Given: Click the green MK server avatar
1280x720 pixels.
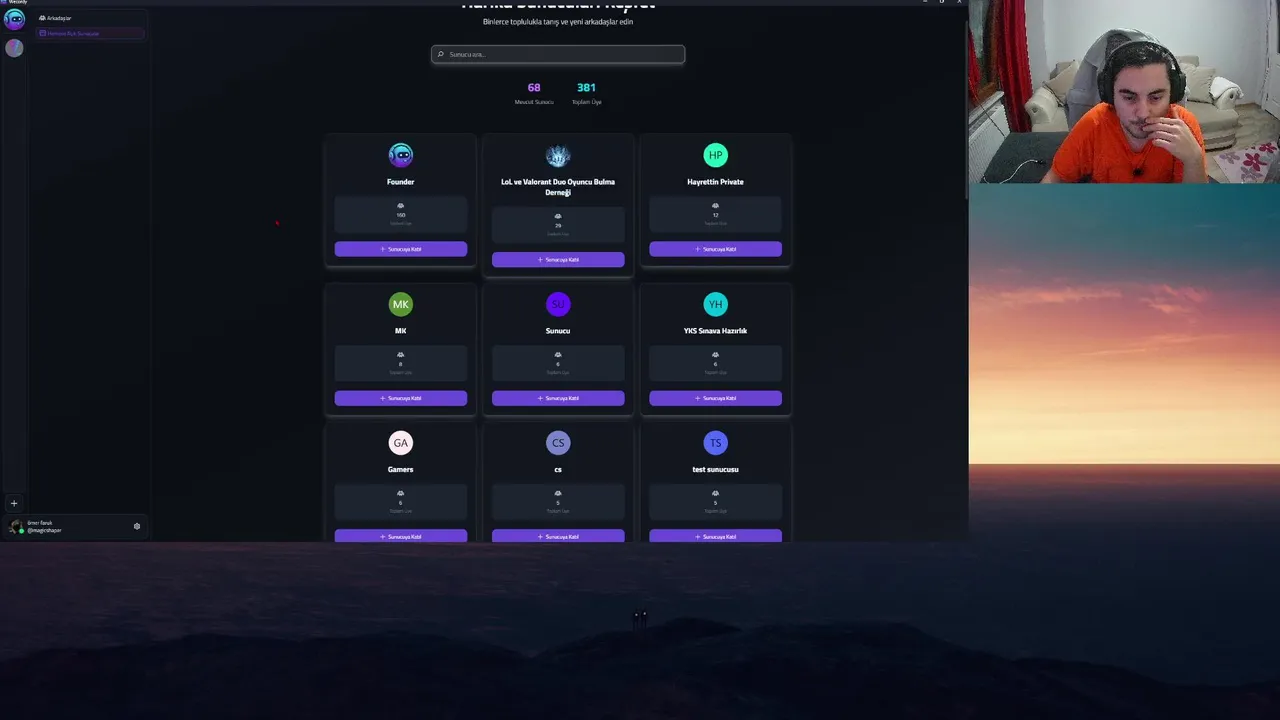Looking at the screenshot, I should pos(401,304).
